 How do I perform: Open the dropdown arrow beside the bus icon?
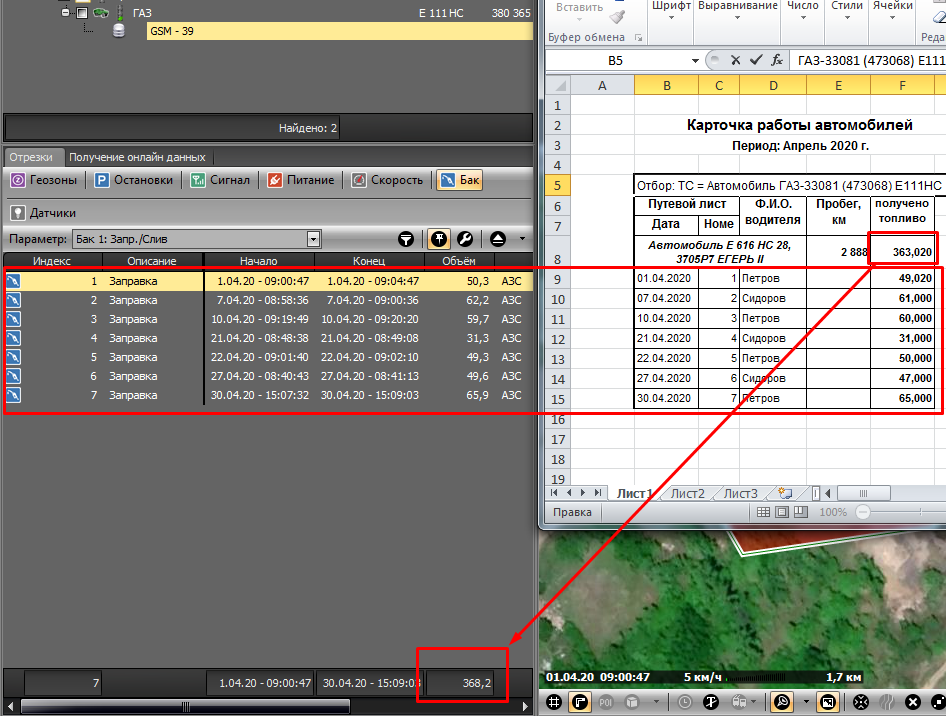[754, 702]
